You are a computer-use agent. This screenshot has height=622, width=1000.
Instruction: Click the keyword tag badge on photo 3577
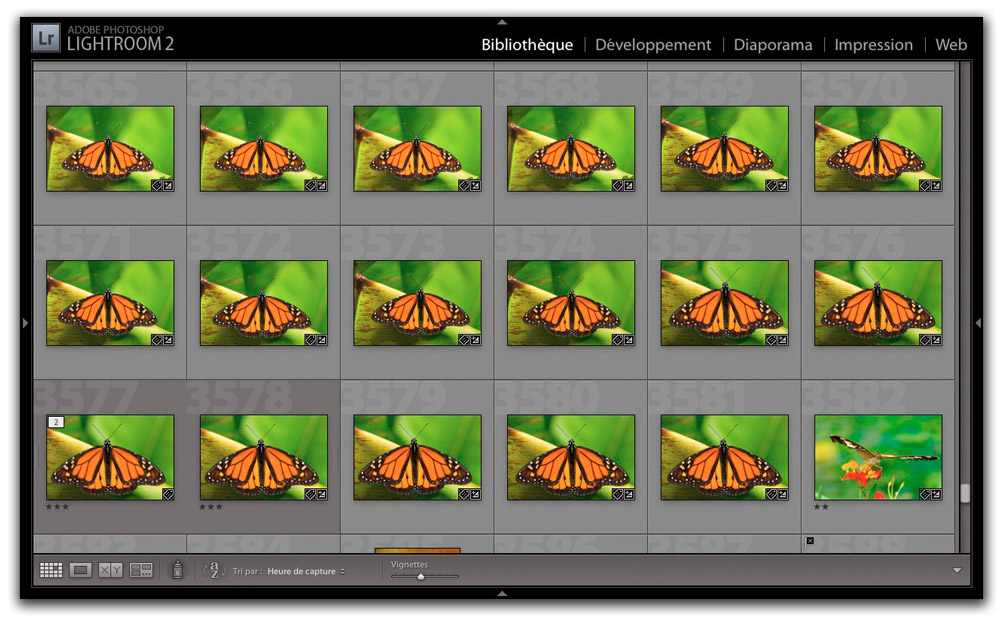(168, 494)
